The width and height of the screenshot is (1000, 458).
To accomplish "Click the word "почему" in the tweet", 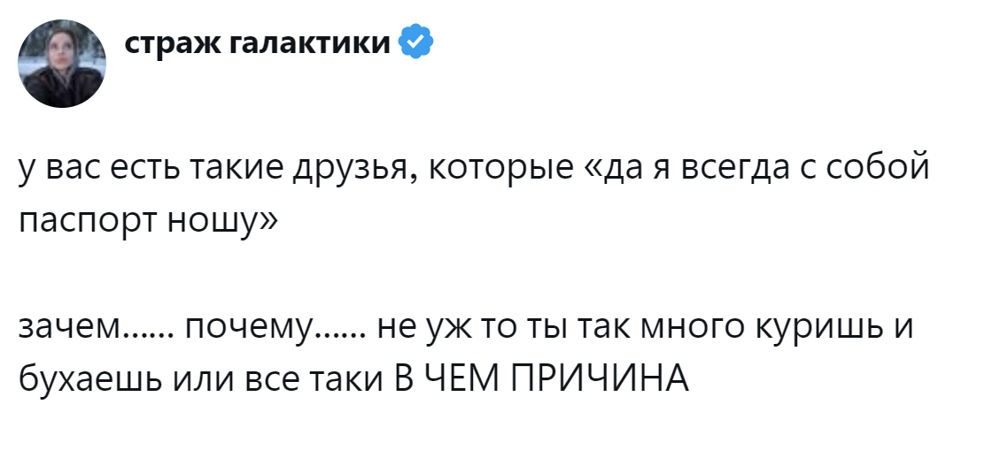I will (250, 328).
